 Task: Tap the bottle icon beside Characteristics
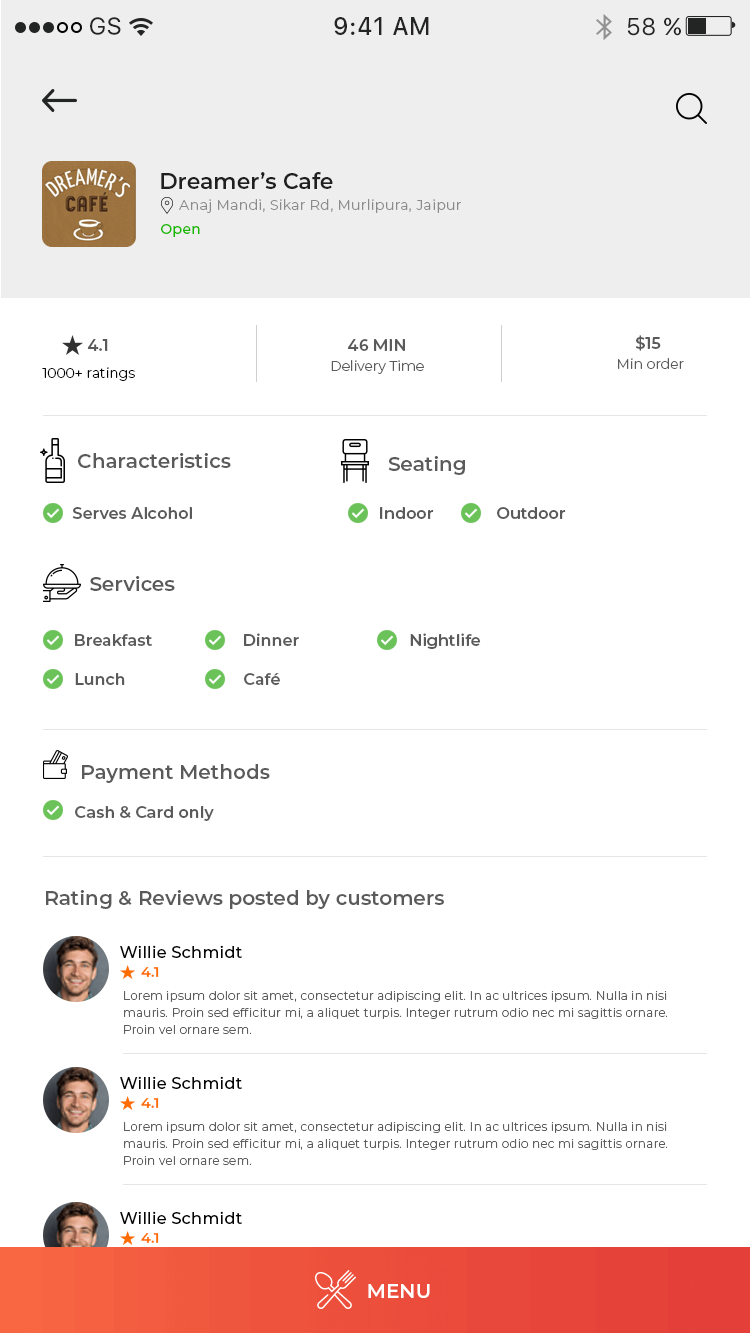(x=53, y=461)
